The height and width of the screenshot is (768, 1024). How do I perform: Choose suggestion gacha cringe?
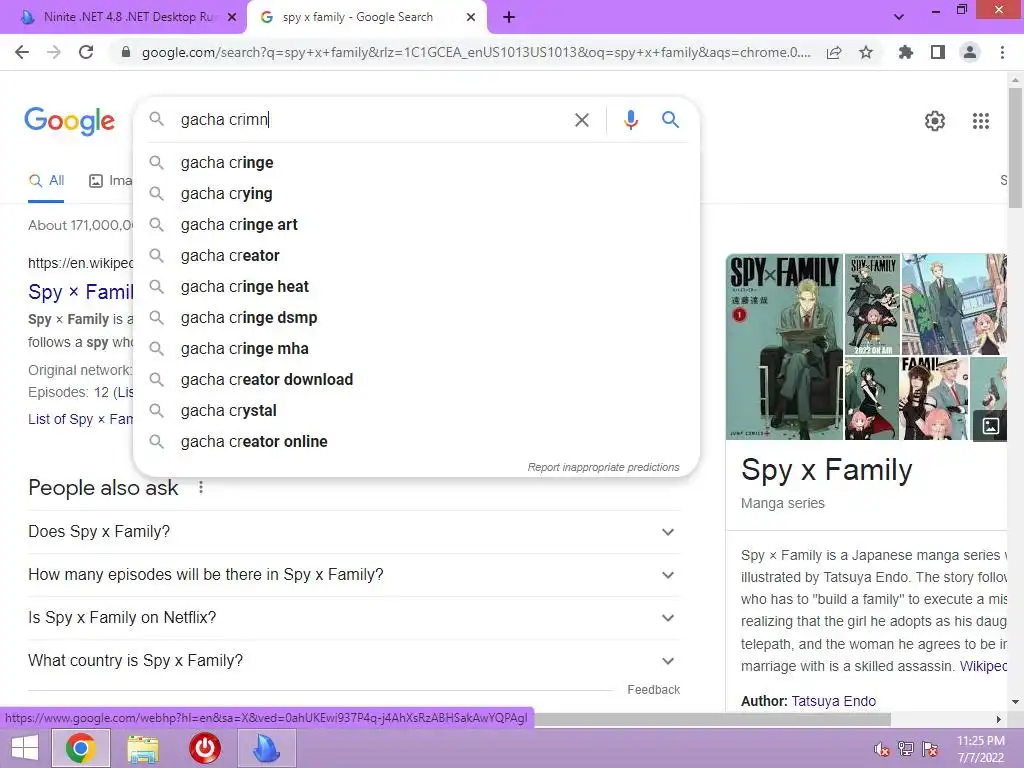416,163
